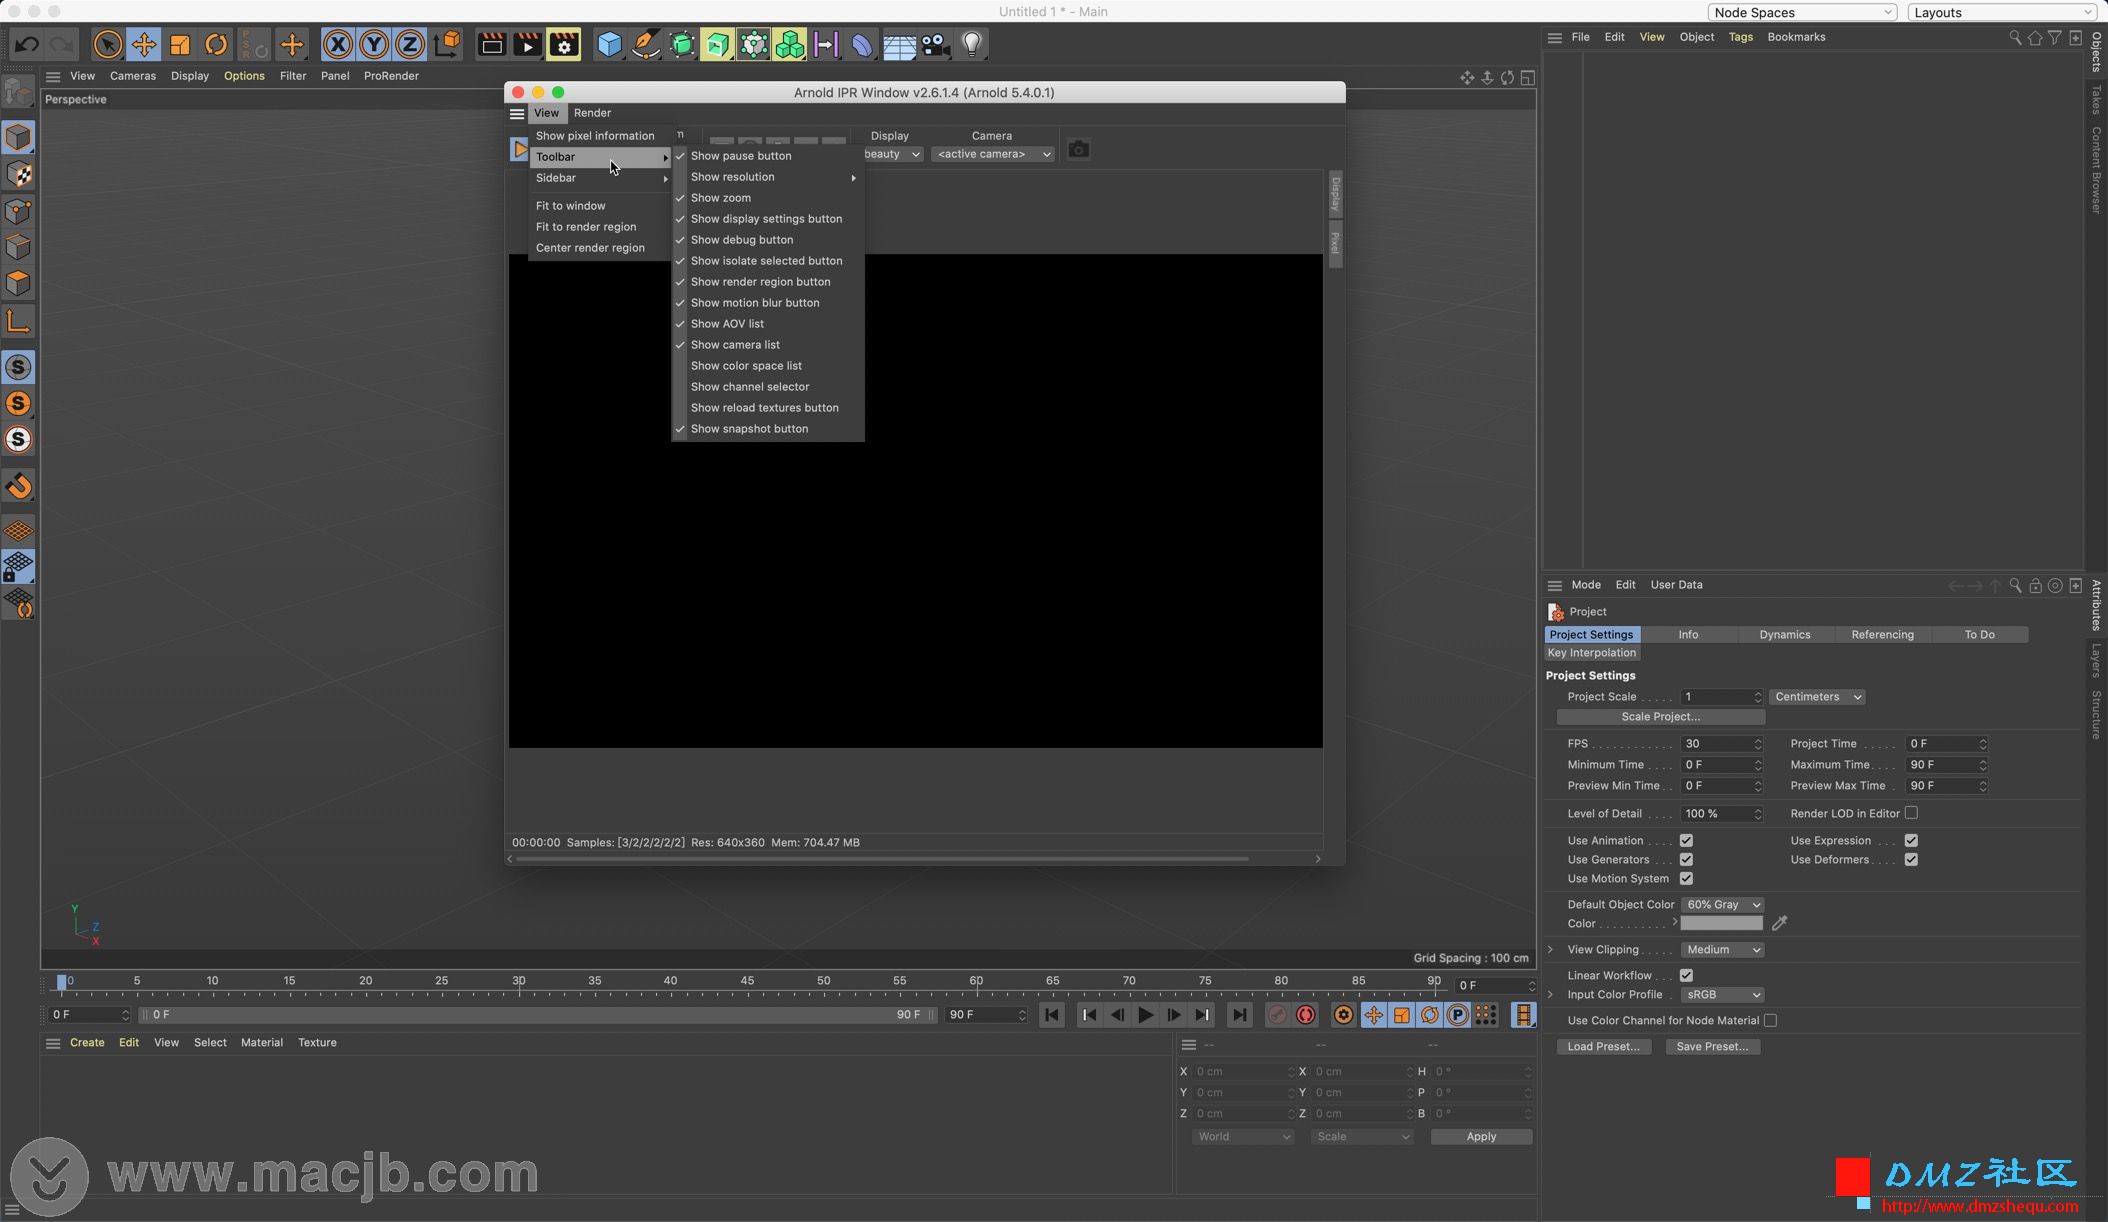Add a Cube primitive object
Viewport: 2108px width, 1222px height.
tap(609, 44)
